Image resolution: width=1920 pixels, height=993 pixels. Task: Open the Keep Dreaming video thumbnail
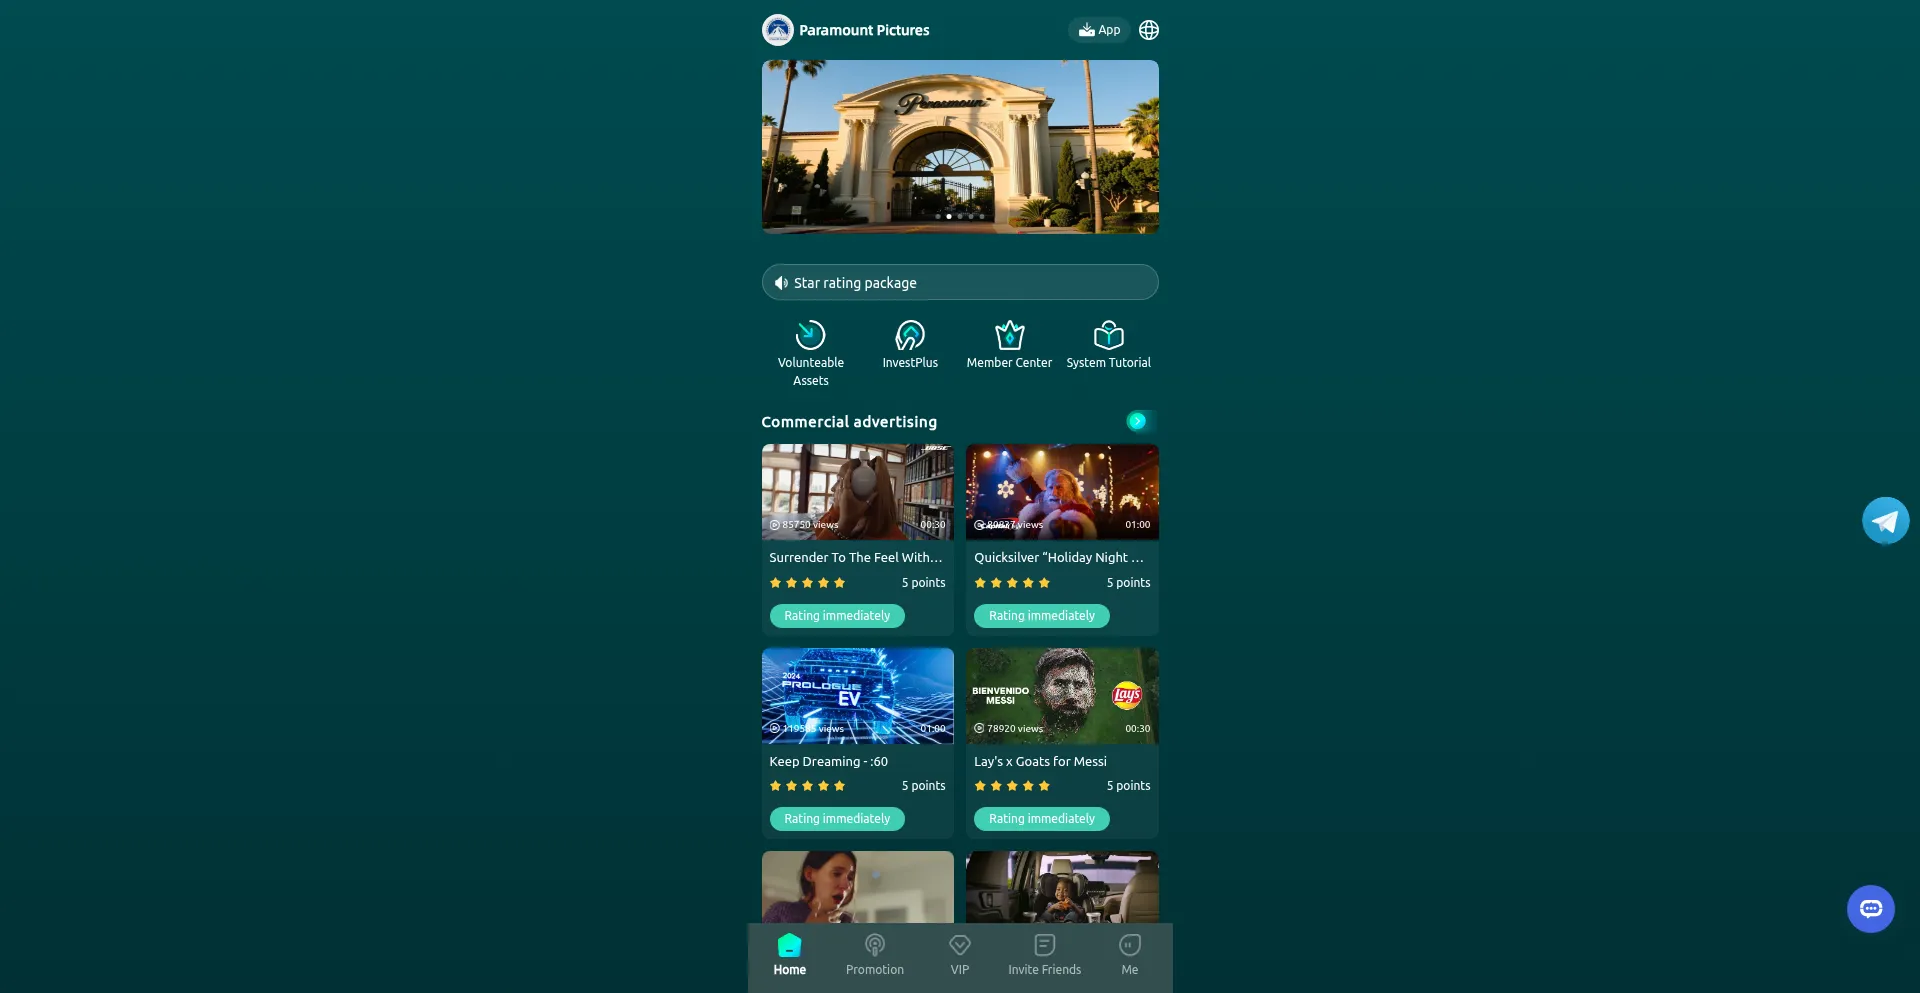point(857,695)
